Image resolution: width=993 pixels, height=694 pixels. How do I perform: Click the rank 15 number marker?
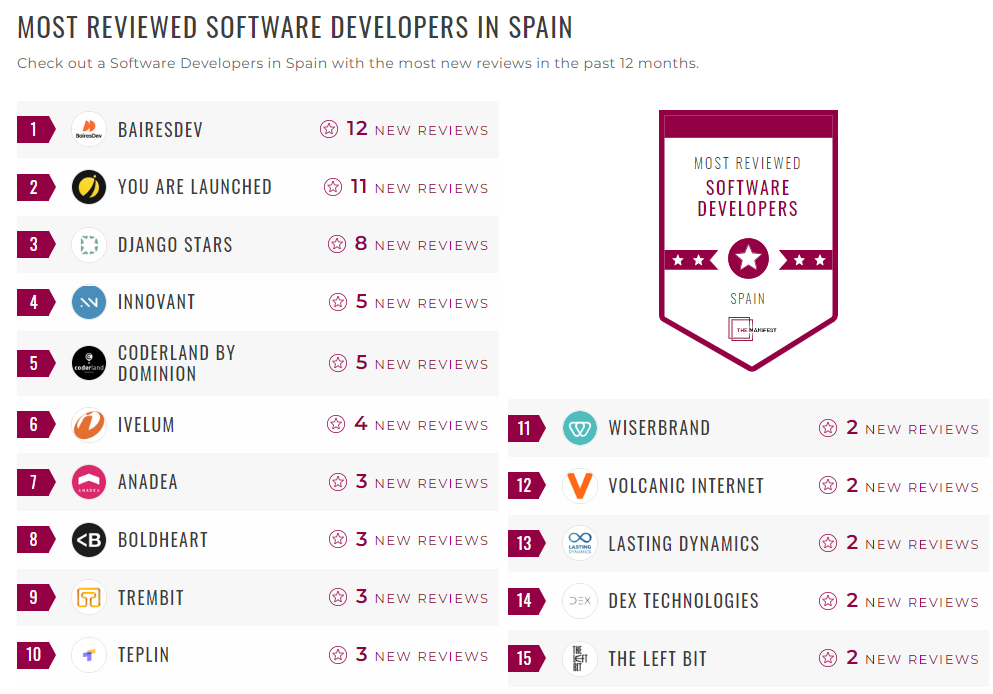[x=526, y=659]
